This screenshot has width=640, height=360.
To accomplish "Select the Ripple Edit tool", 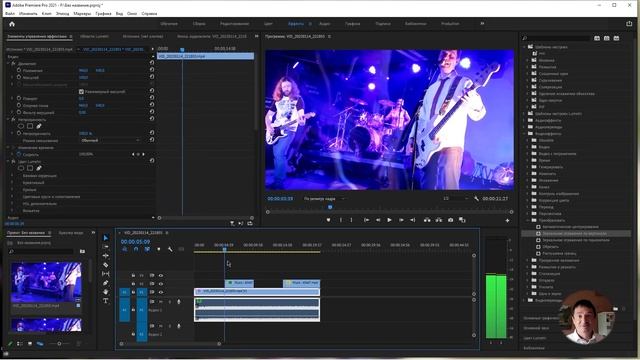I will click(x=106, y=256).
